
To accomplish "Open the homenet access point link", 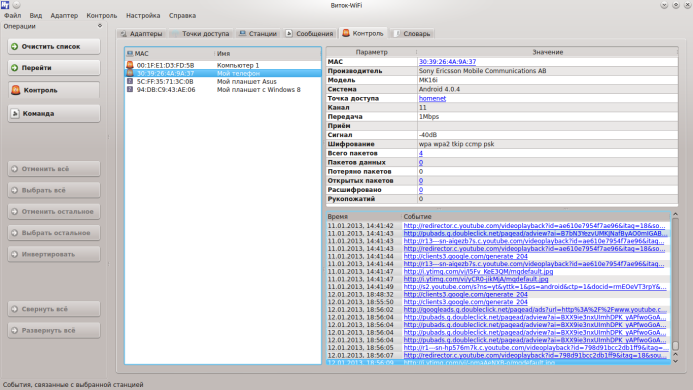I will point(432,98).
